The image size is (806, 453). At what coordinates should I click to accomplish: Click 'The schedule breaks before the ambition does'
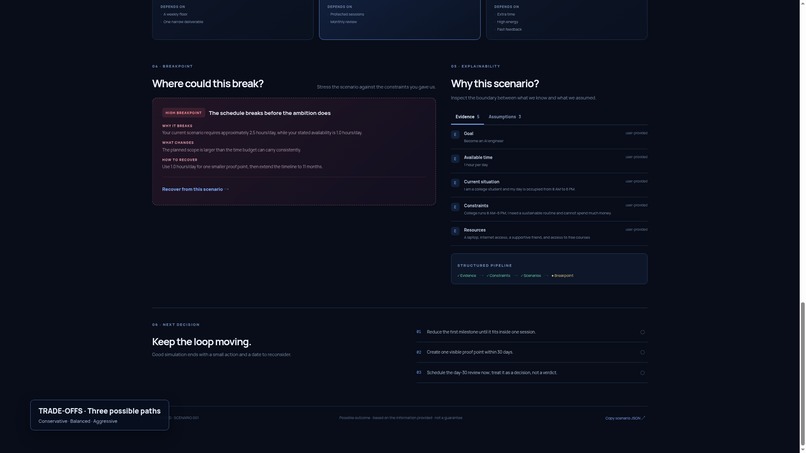point(269,113)
